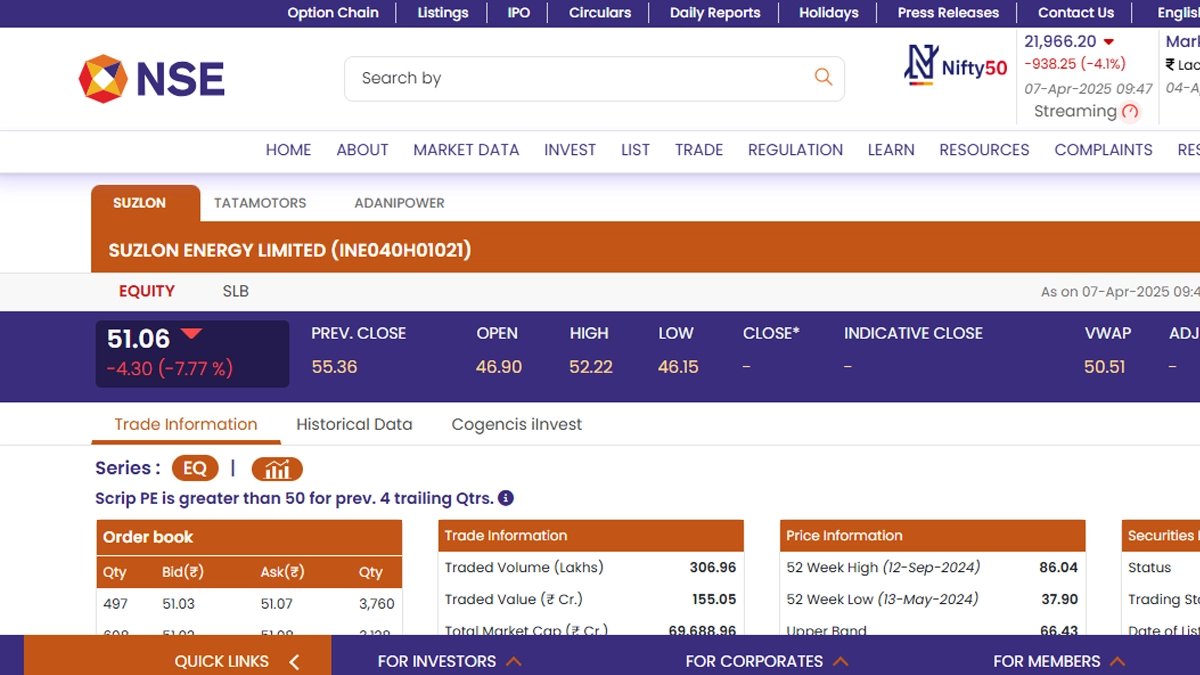
Task: Click the Nifty50 index logo
Action: [x=956, y=66]
